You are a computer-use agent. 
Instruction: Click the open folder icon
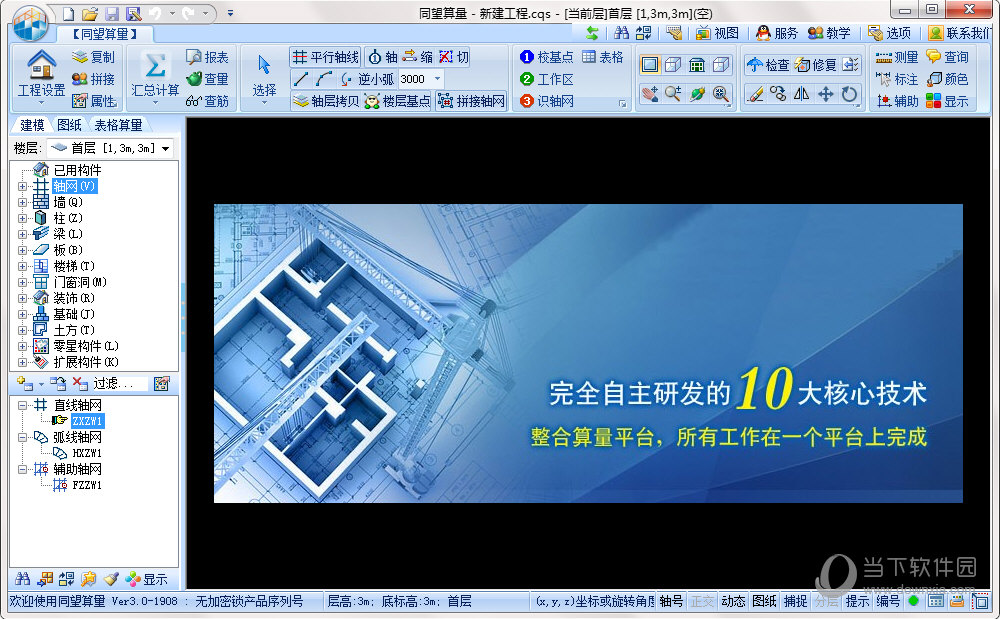click(90, 13)
